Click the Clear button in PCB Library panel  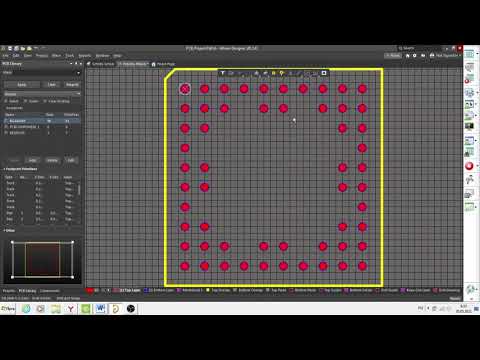coord(51,85)
